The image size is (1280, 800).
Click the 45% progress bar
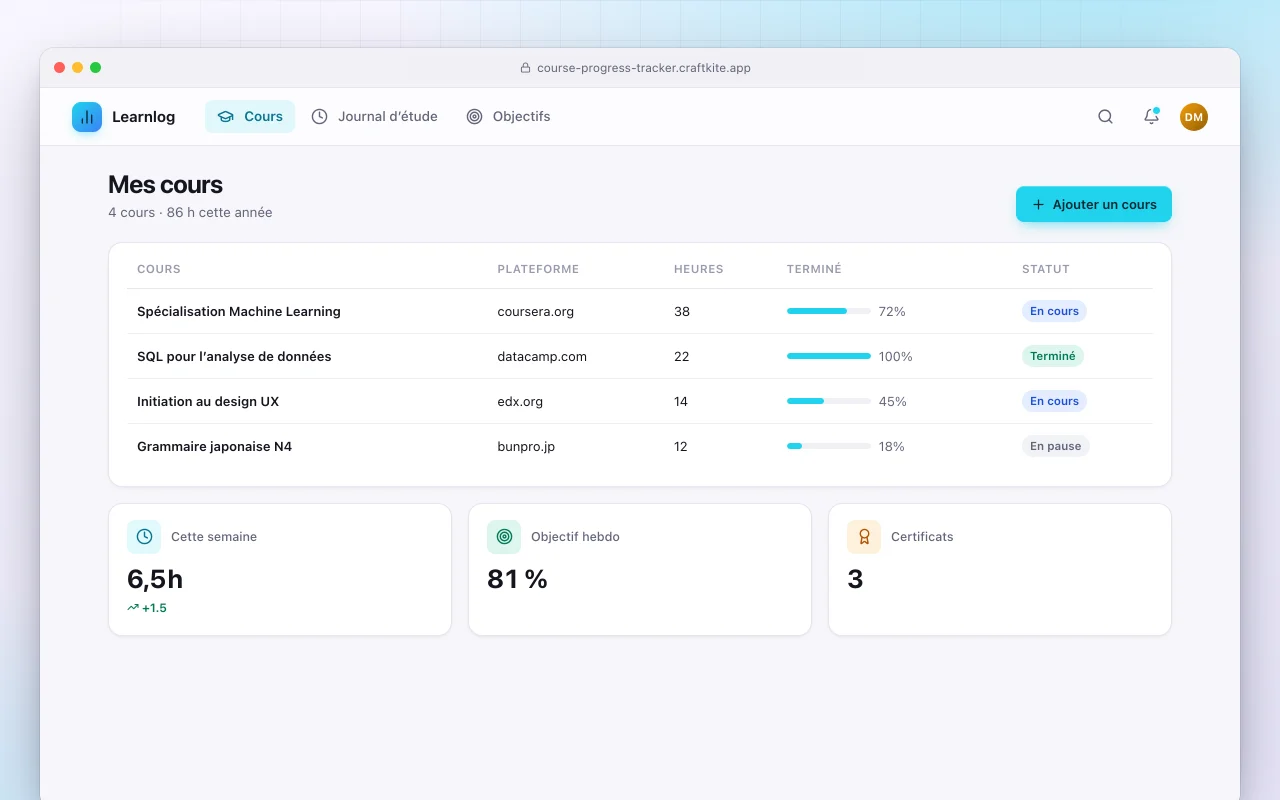pyautogui.click(x=829, y=401)
